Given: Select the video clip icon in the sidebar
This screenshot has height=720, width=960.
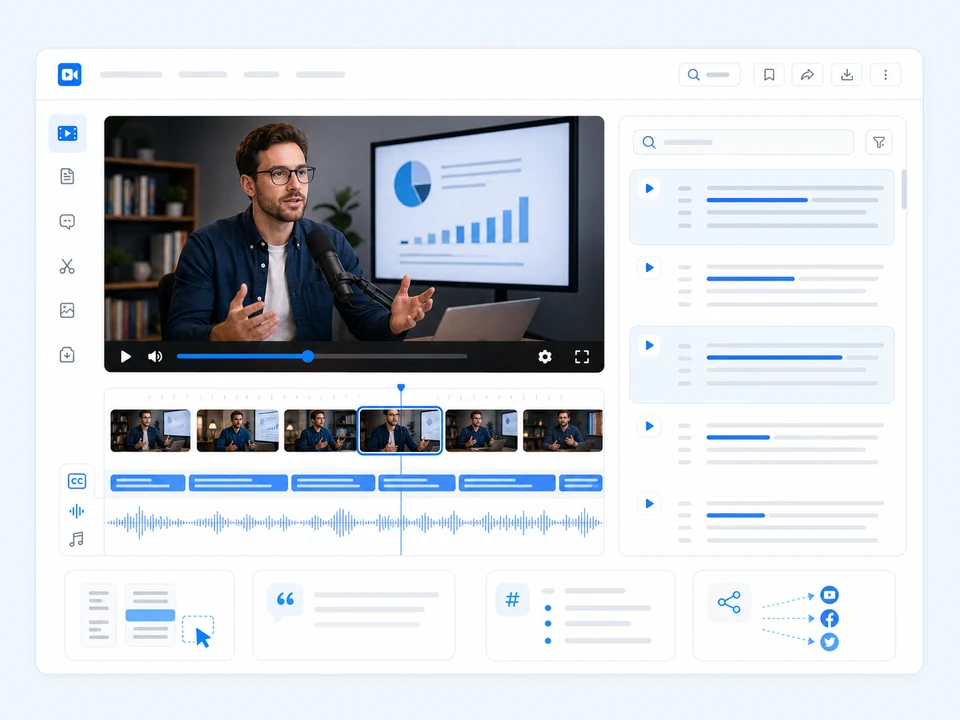Looking at the screenshot, I should click(67, 133).
